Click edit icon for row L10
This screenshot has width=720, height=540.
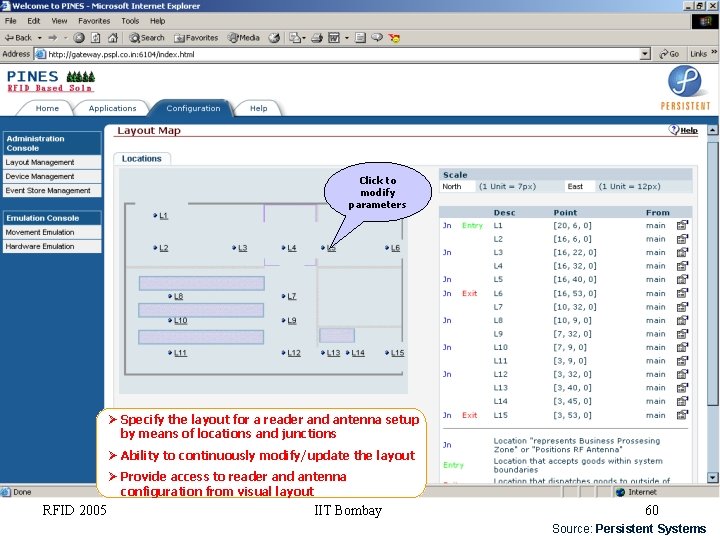point(682,347)
